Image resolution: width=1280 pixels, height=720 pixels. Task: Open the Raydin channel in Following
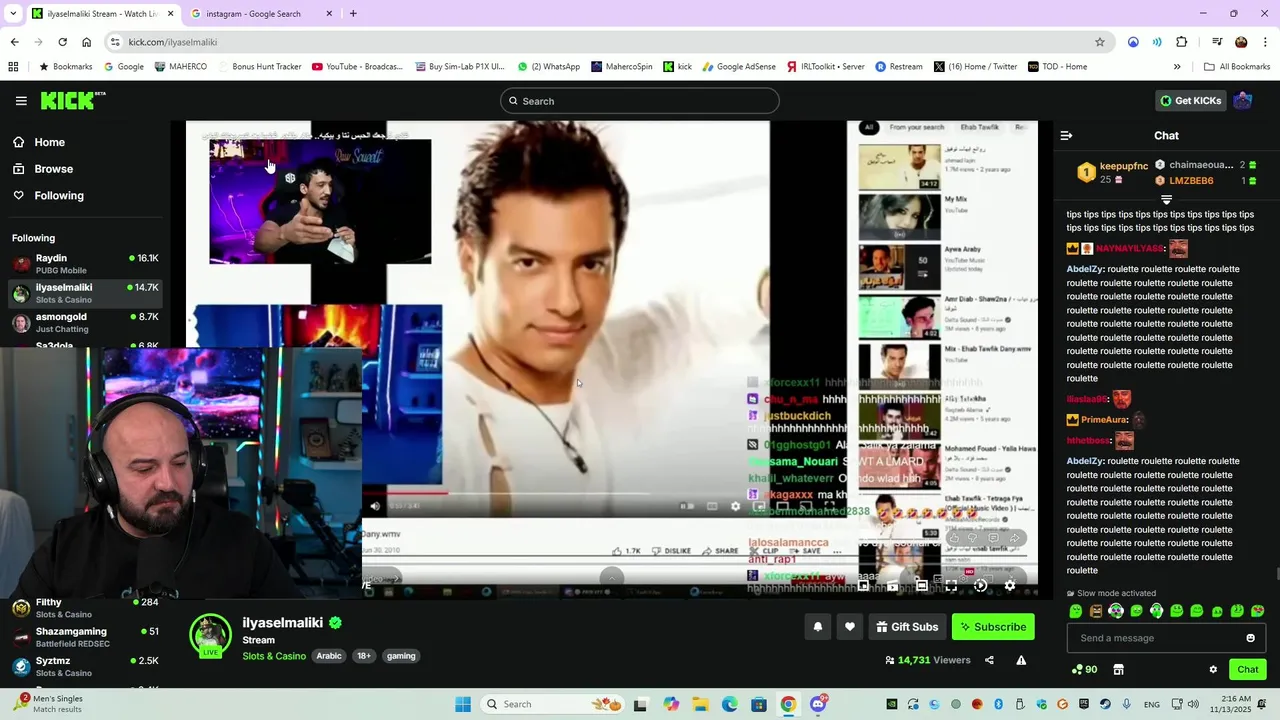[x=85, y=264]
